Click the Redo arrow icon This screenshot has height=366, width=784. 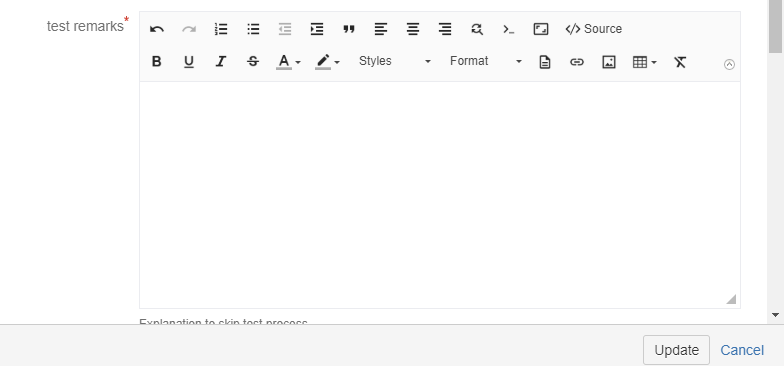click(189, 29)
